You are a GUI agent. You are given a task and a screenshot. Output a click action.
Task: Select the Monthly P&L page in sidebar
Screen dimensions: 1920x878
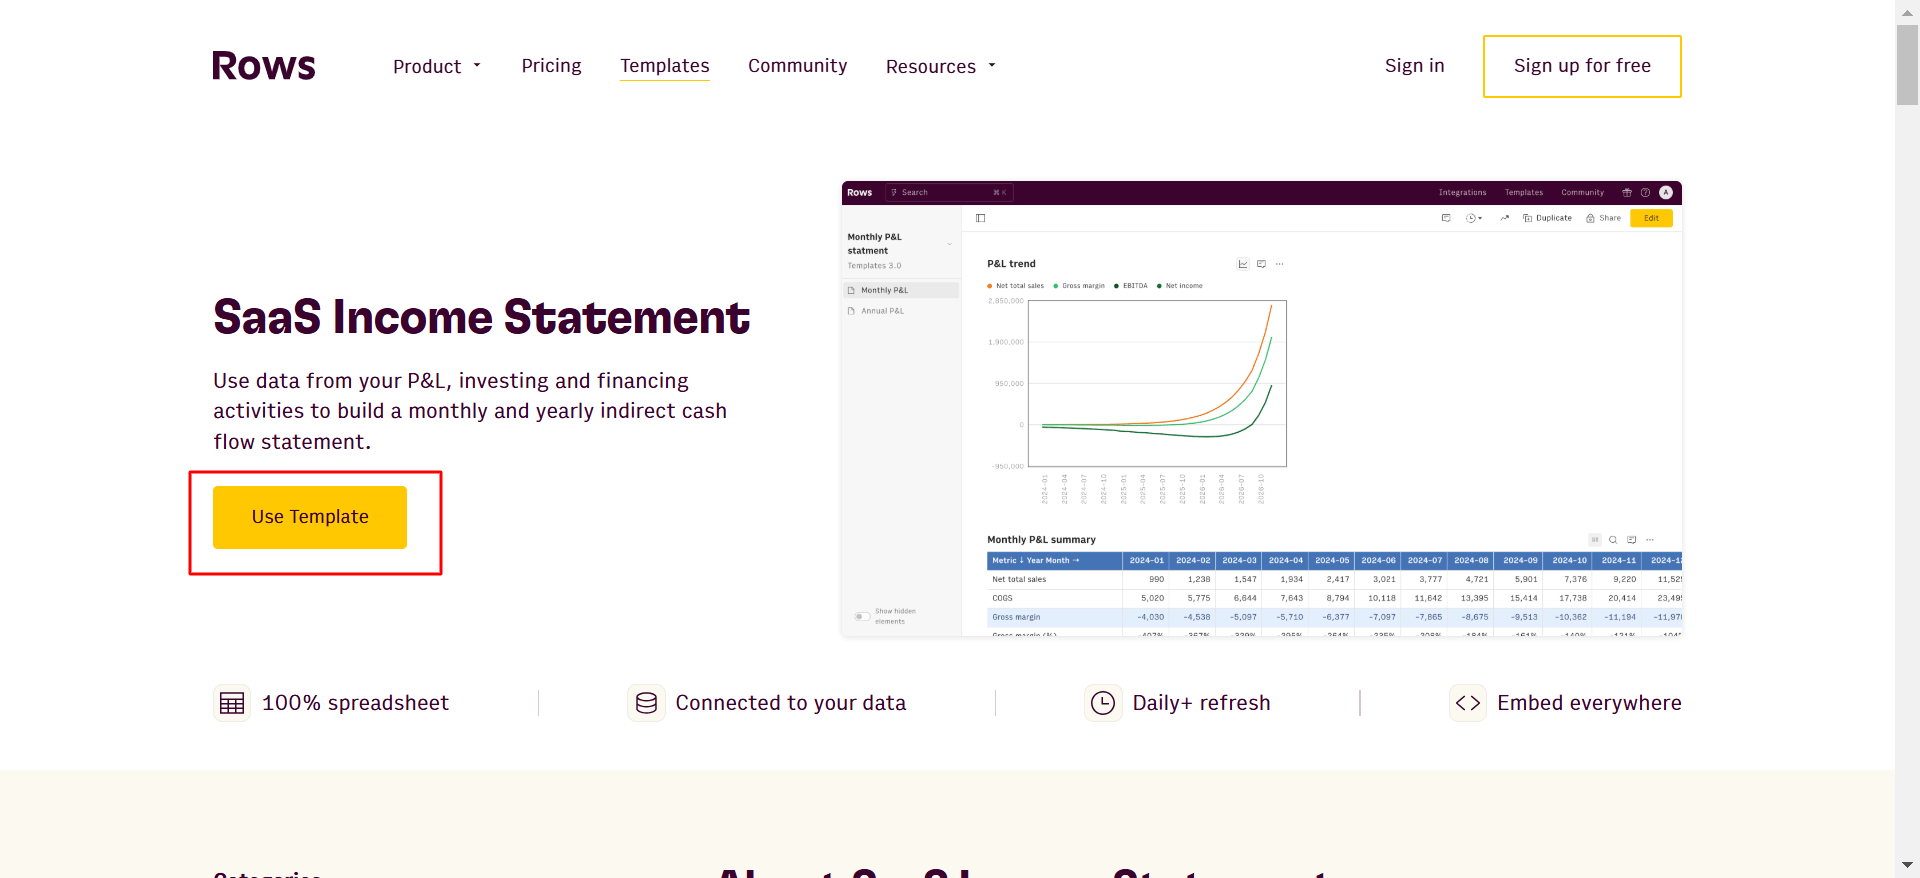tap(901, 290)
